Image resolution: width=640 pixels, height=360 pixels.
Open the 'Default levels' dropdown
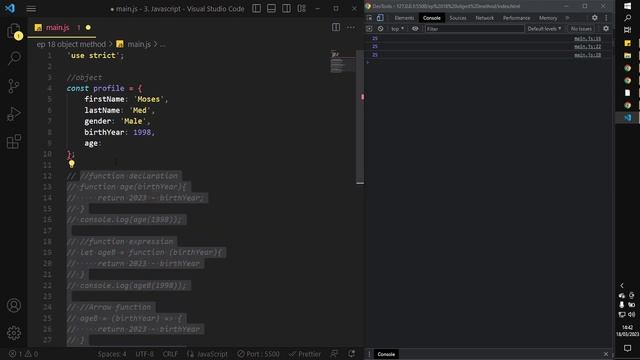point(544,29)
